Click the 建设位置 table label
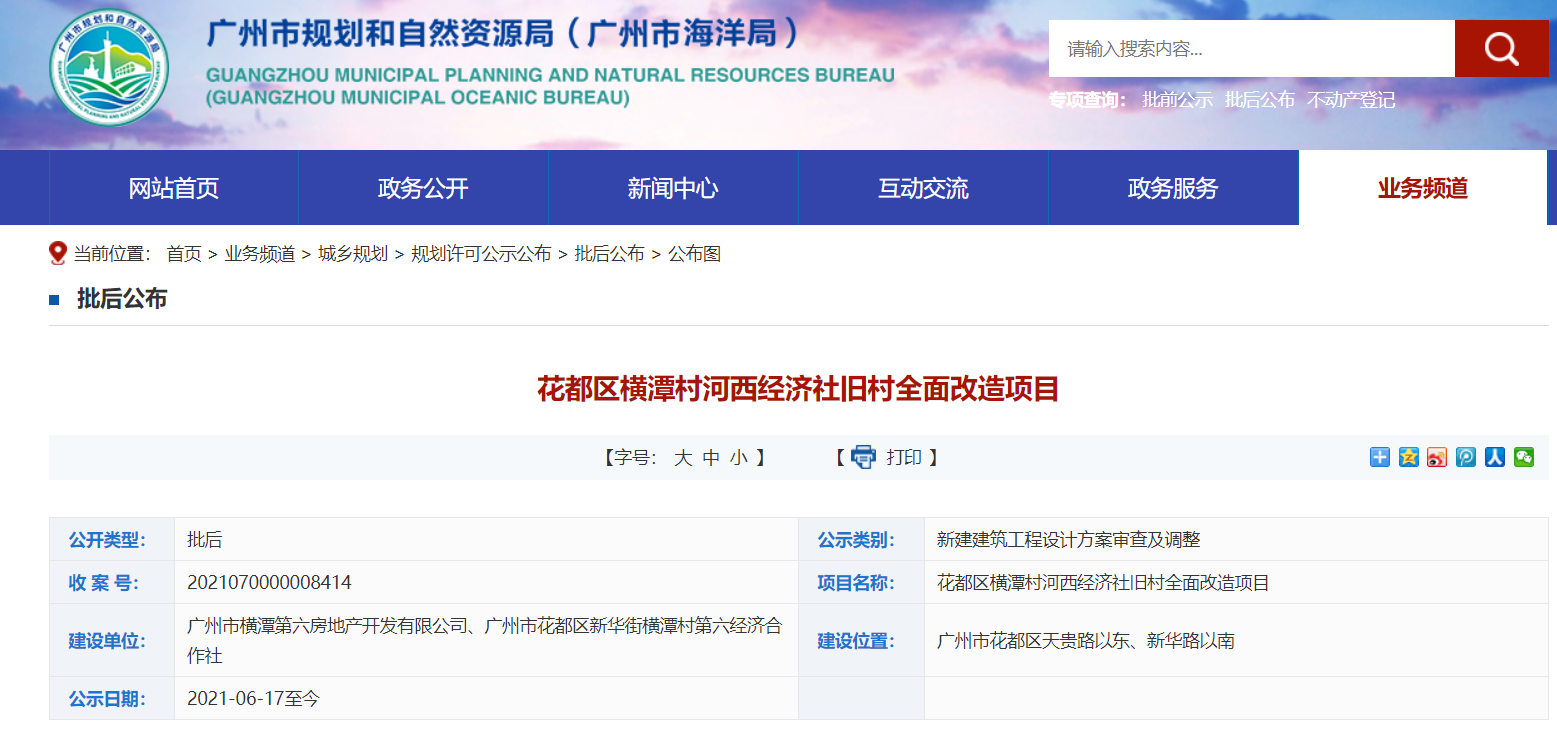1557x734 pixels. click(x=857, y=641)
